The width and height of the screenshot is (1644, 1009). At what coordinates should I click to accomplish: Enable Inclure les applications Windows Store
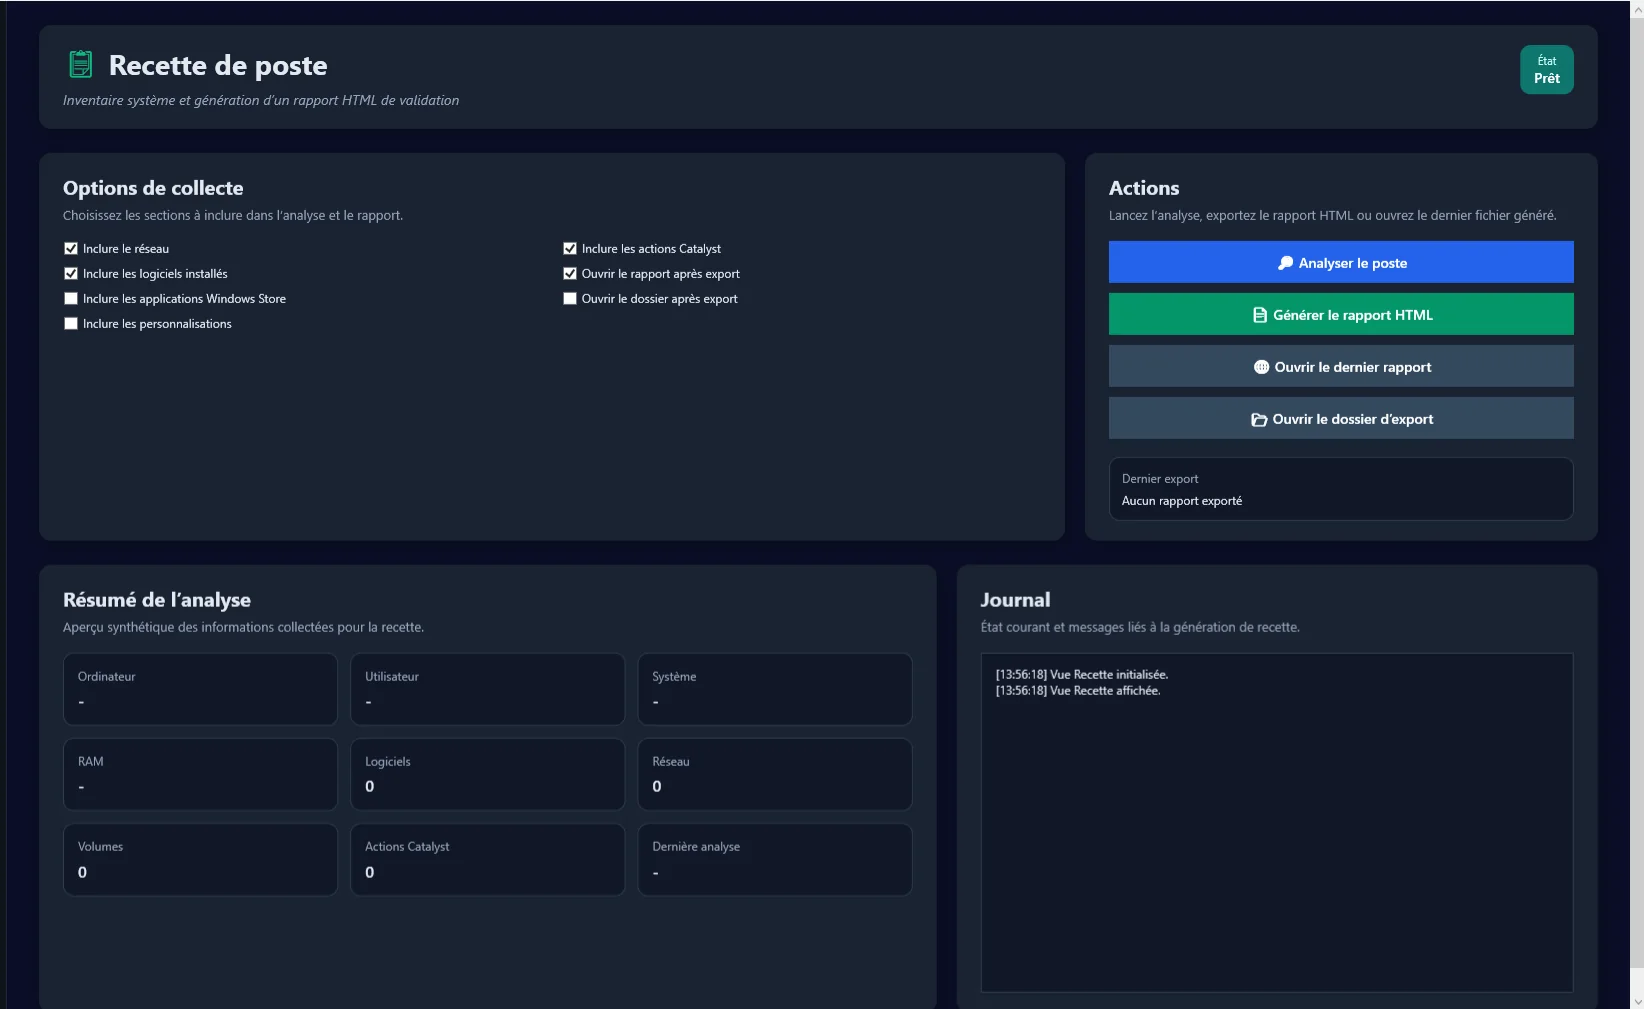point(71,299)
